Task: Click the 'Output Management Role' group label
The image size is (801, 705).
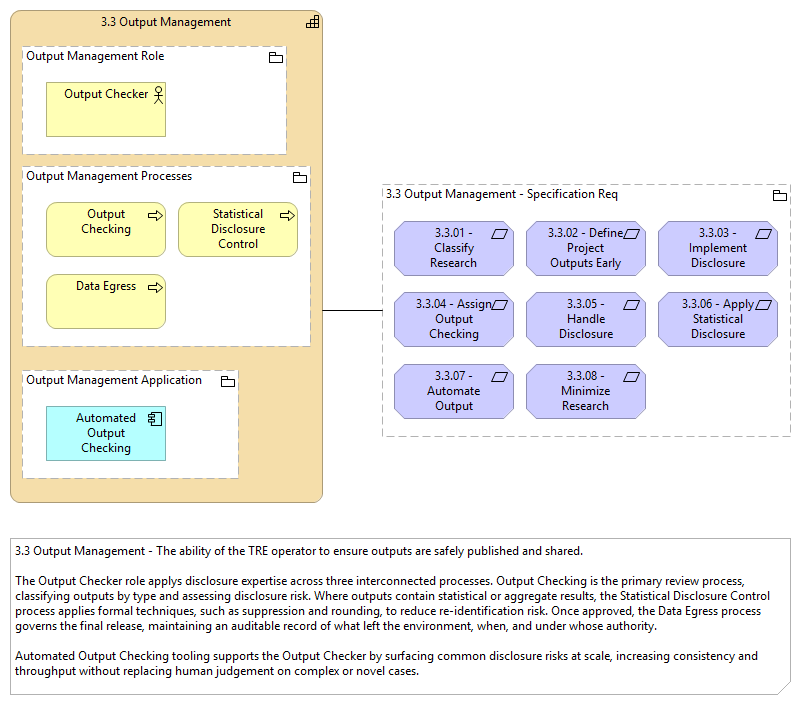Action: [95, 56]
